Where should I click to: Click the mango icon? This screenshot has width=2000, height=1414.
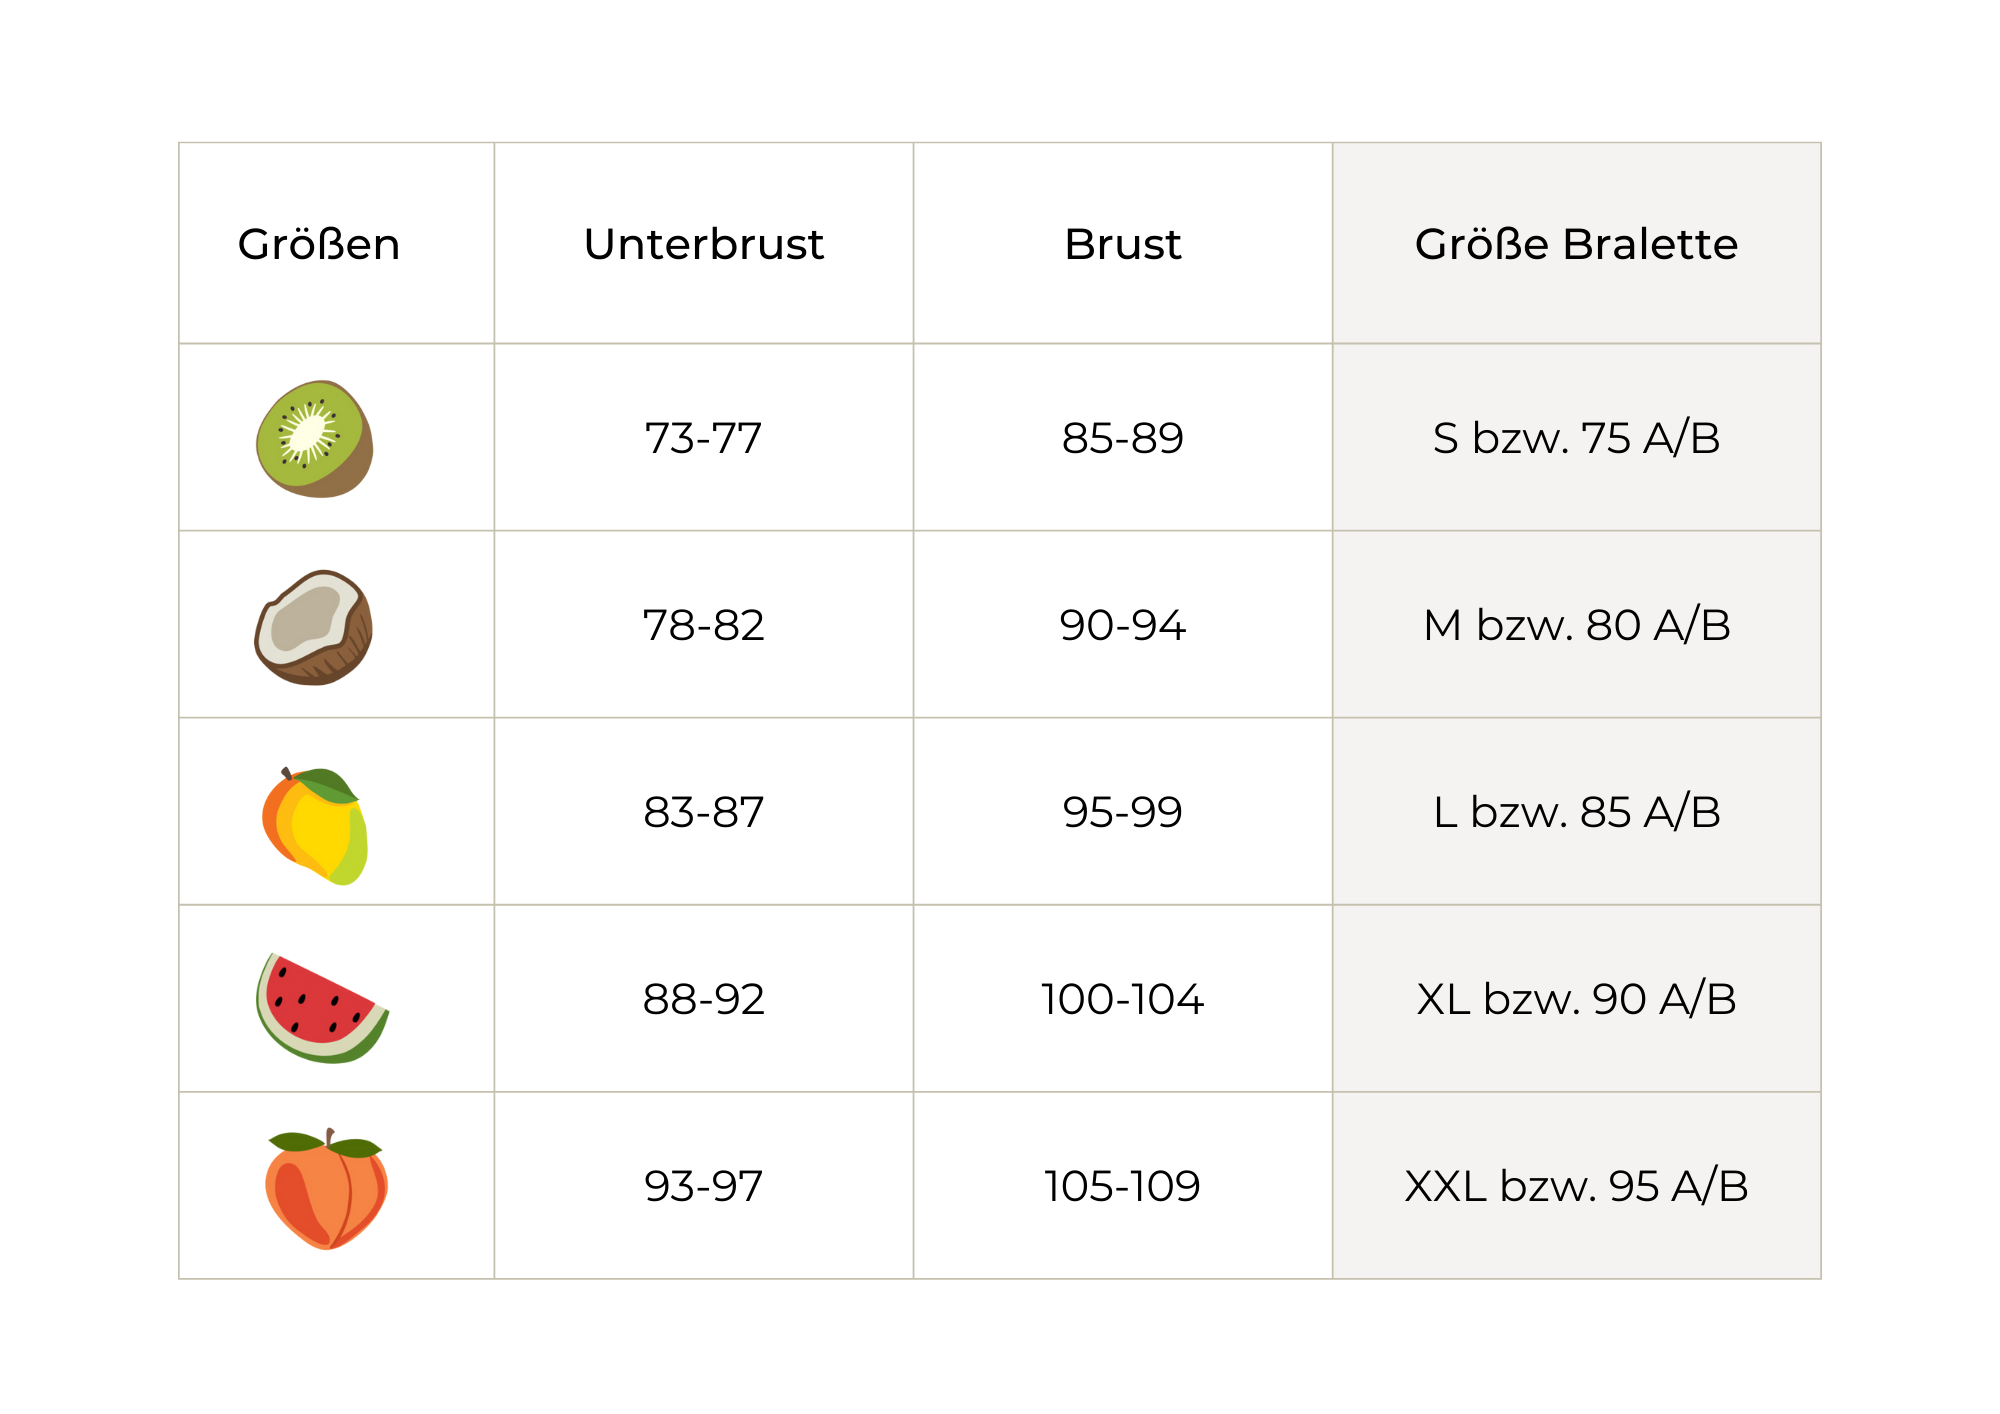click(x=316, y=826)
